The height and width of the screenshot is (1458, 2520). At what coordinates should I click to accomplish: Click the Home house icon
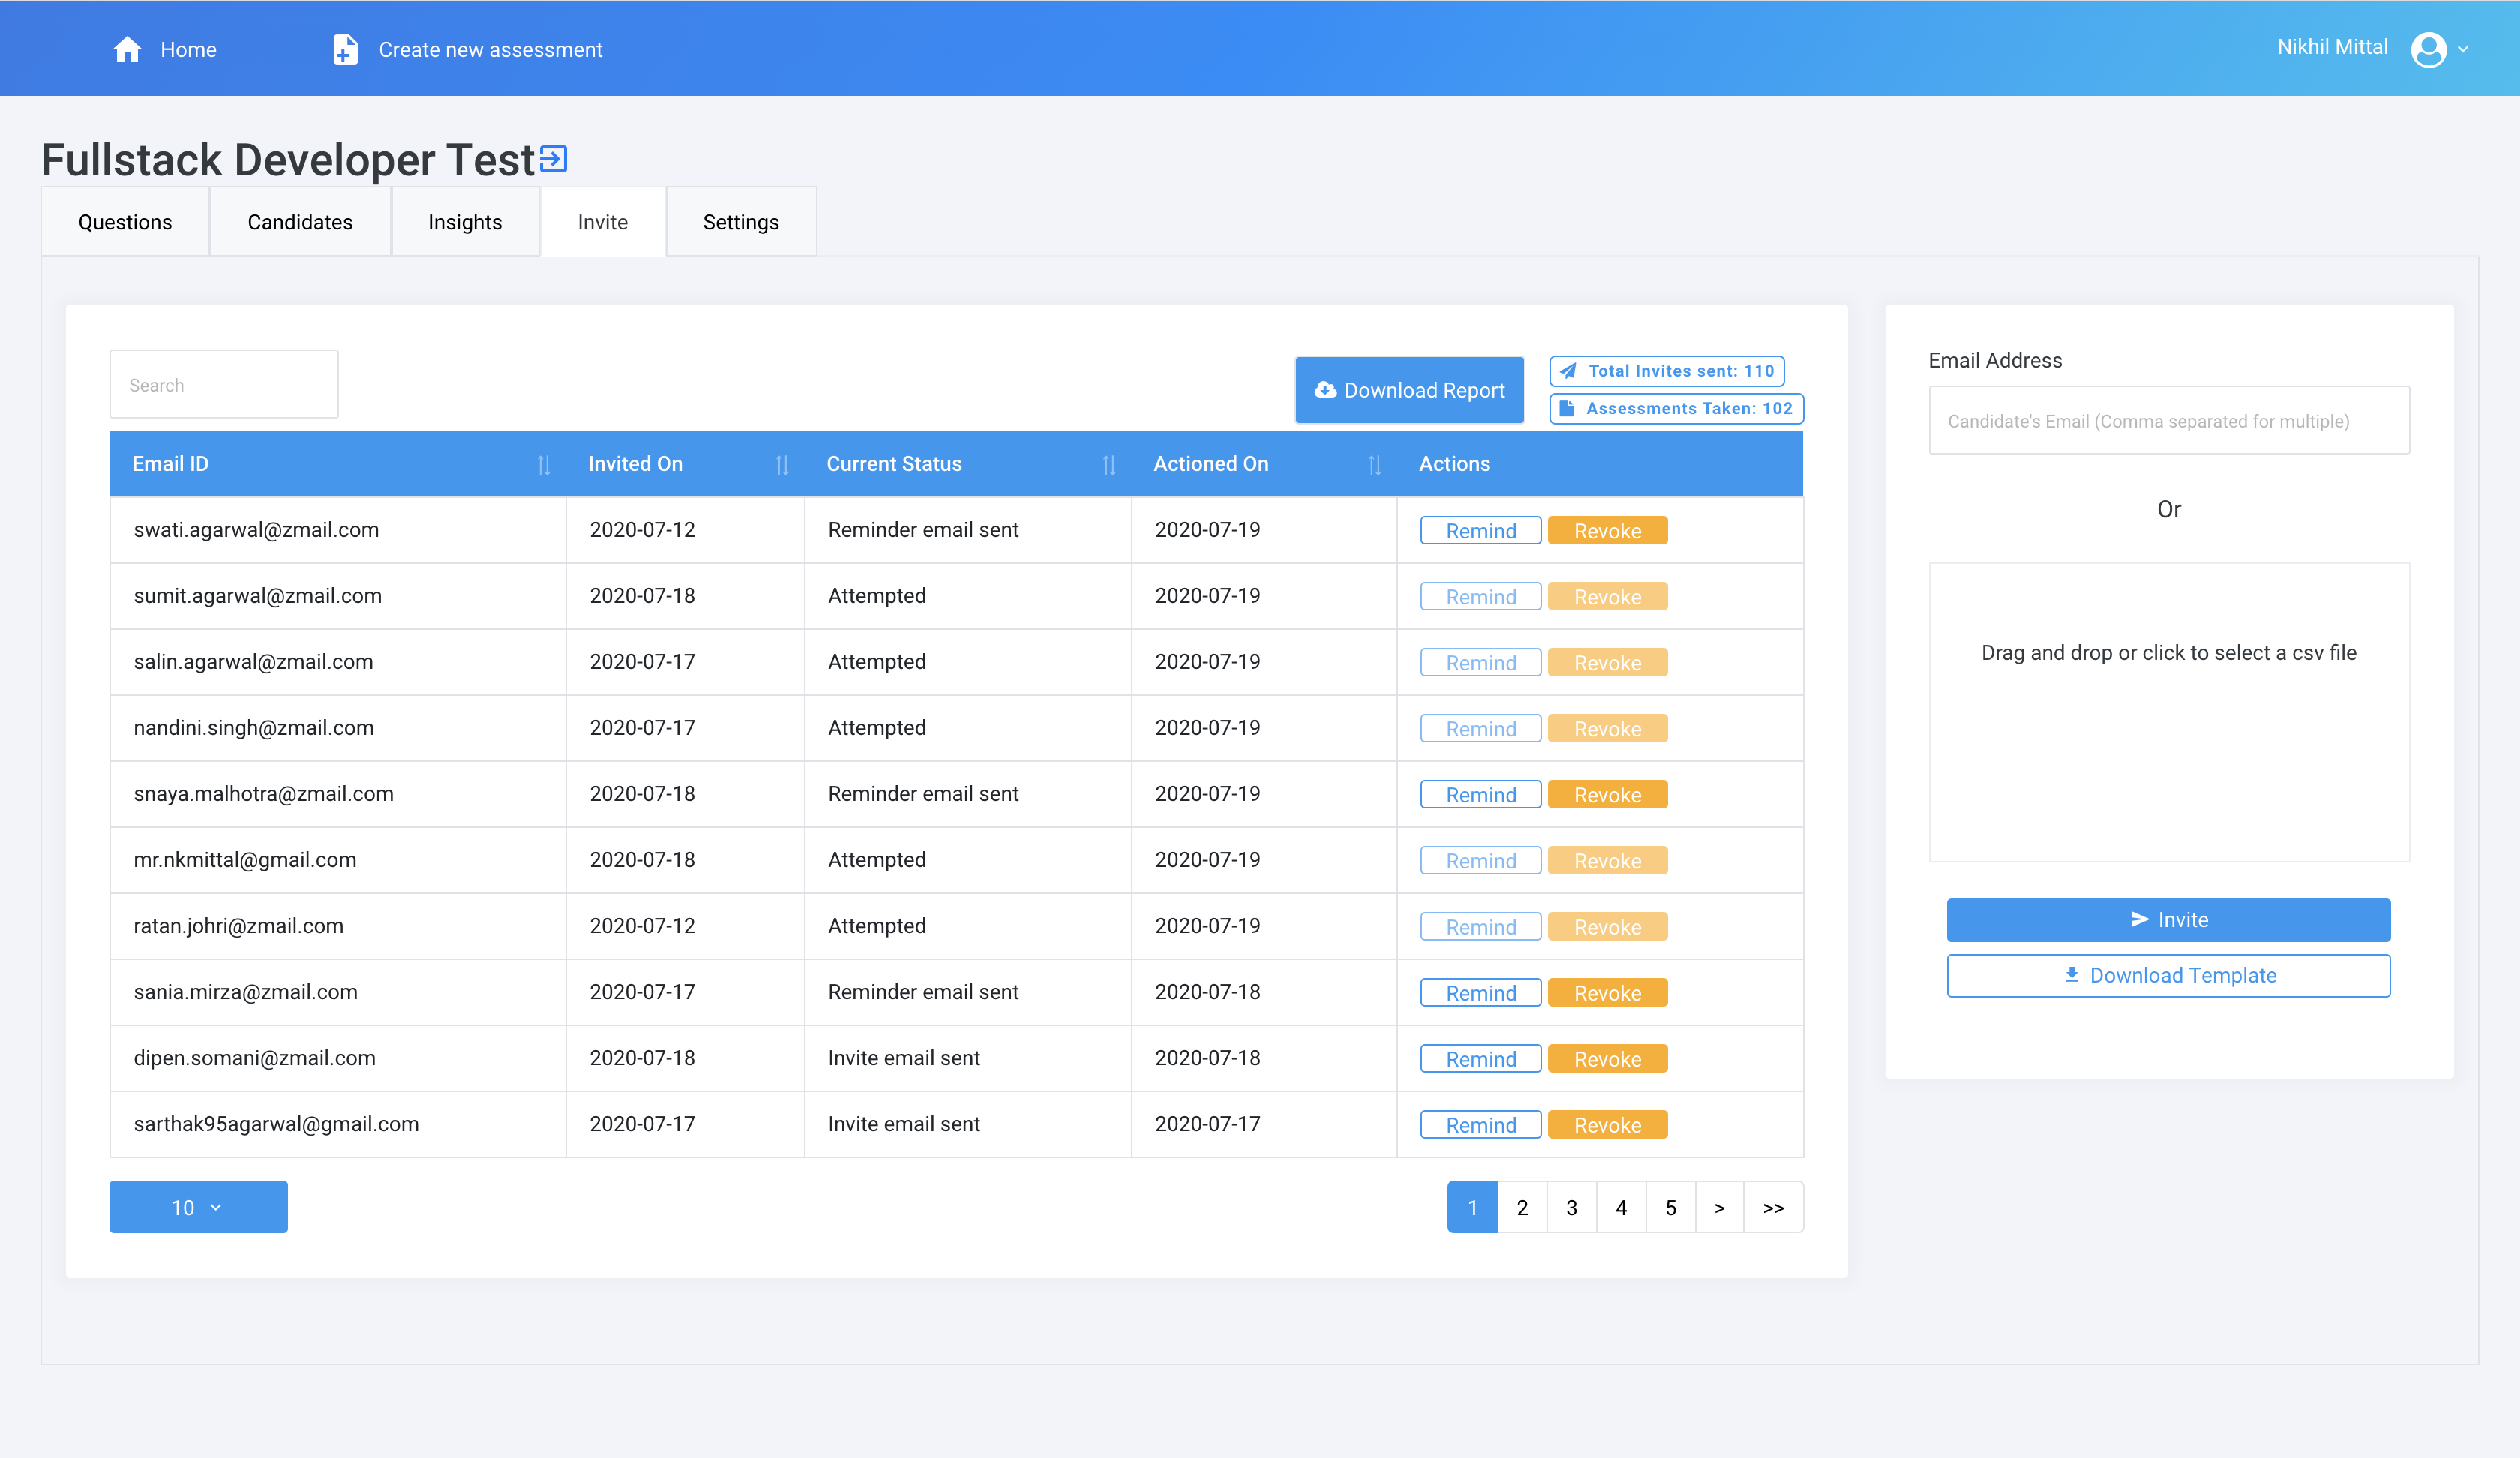(x=127, y=50)
